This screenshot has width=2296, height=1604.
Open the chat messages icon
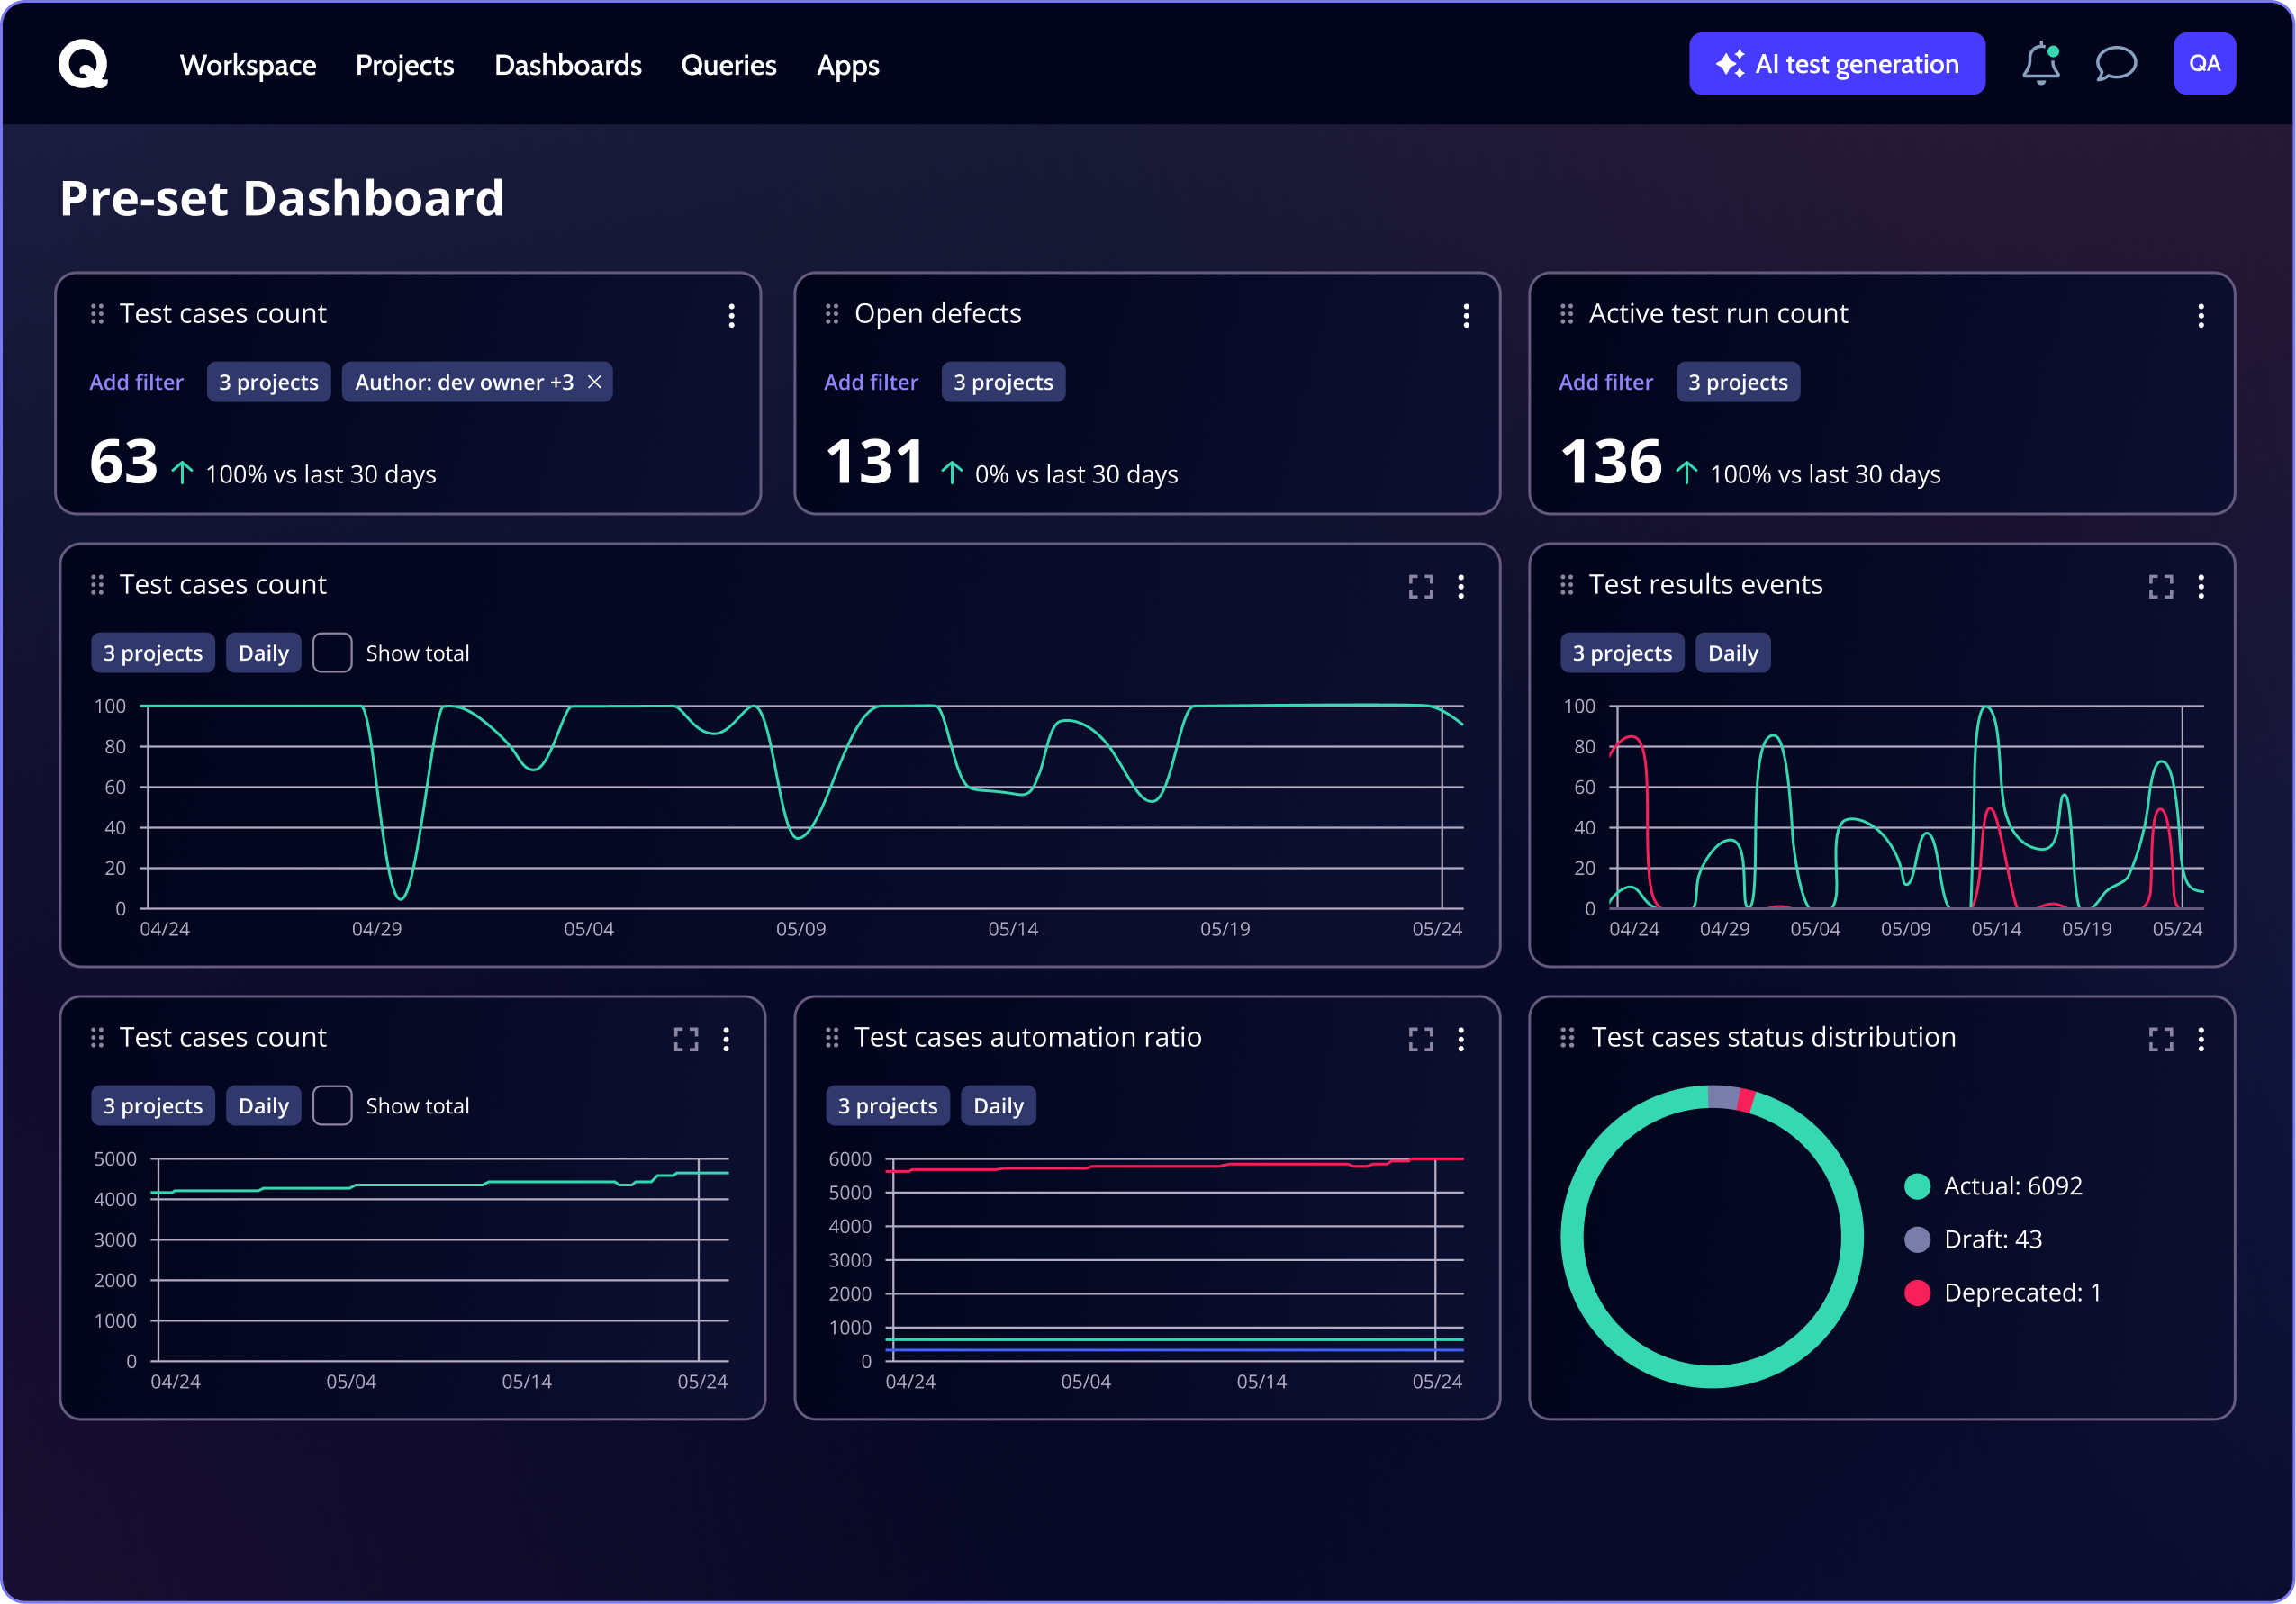2116,65
